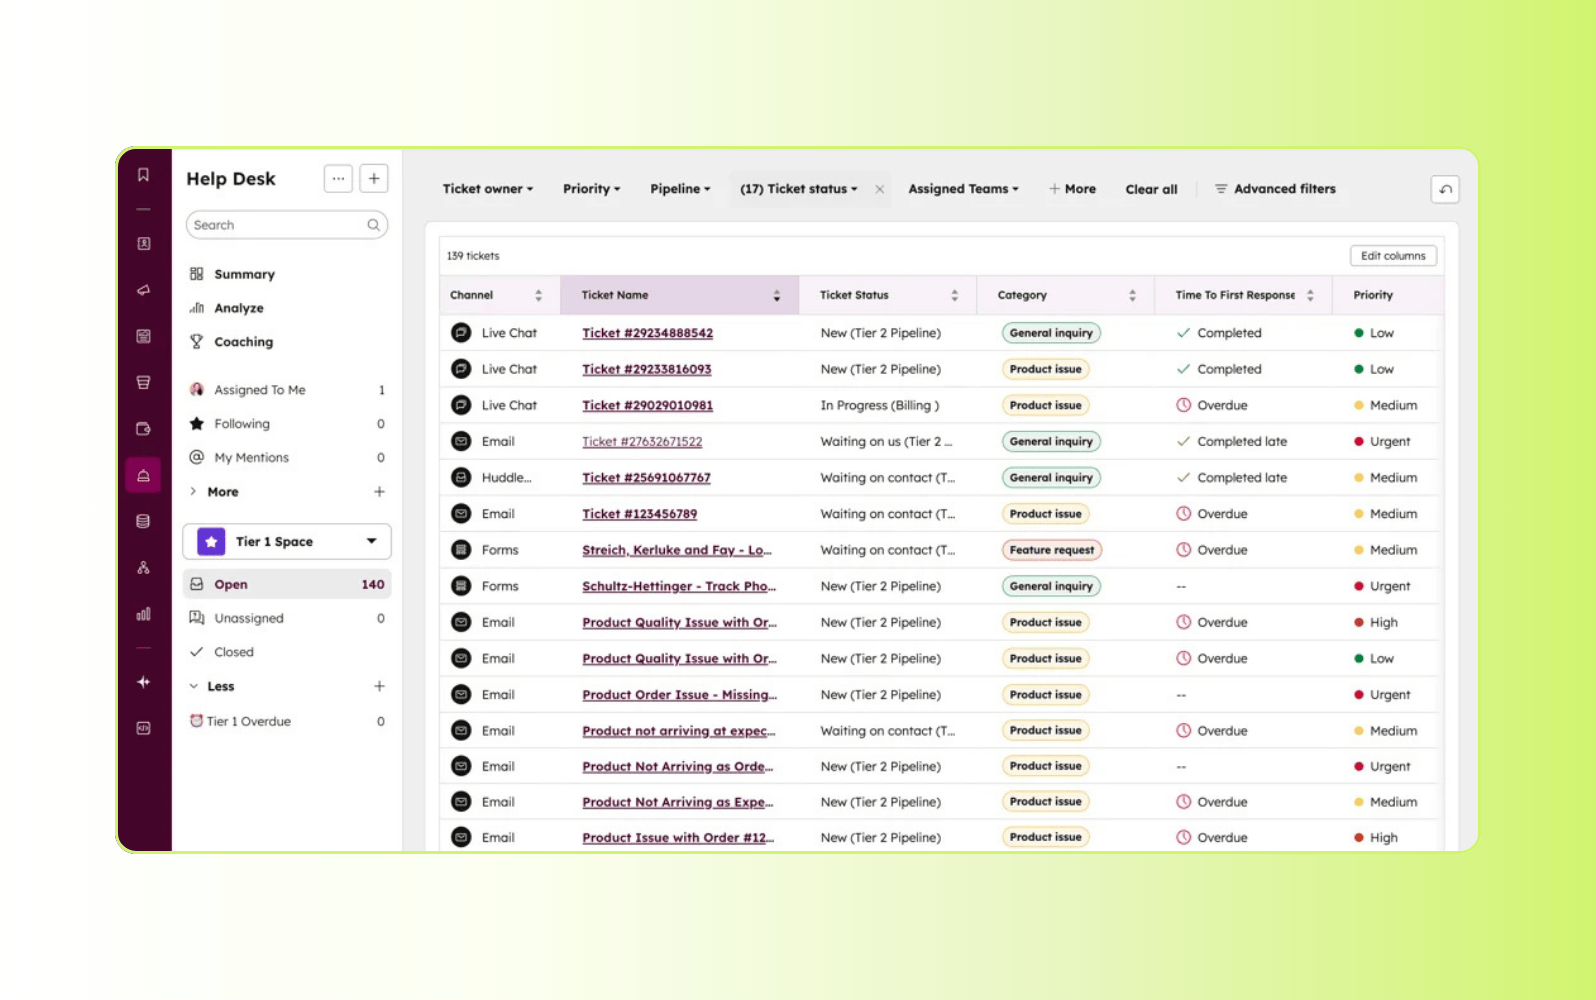The image size is (1596, 1000).
Task: Click the forms icon for Streich, Kerluke row
Action: (461, 550)
